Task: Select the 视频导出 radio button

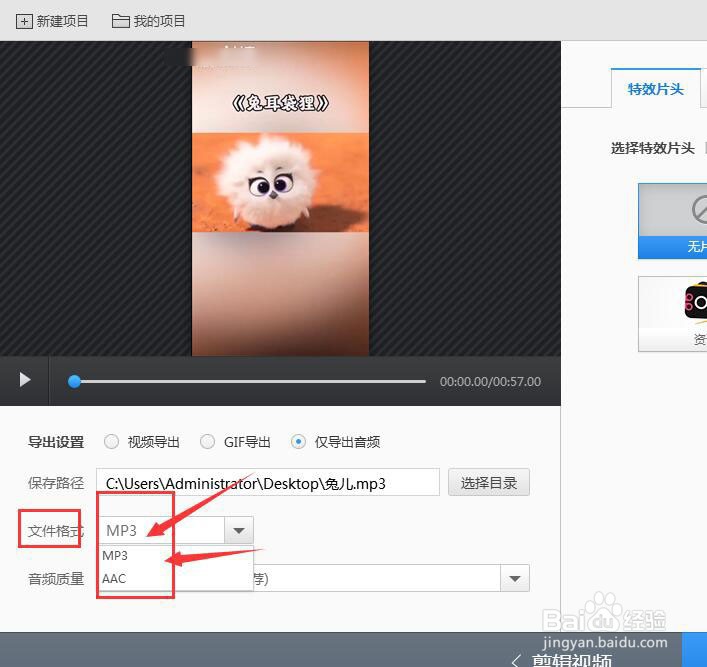Action: tap(111, 442)
